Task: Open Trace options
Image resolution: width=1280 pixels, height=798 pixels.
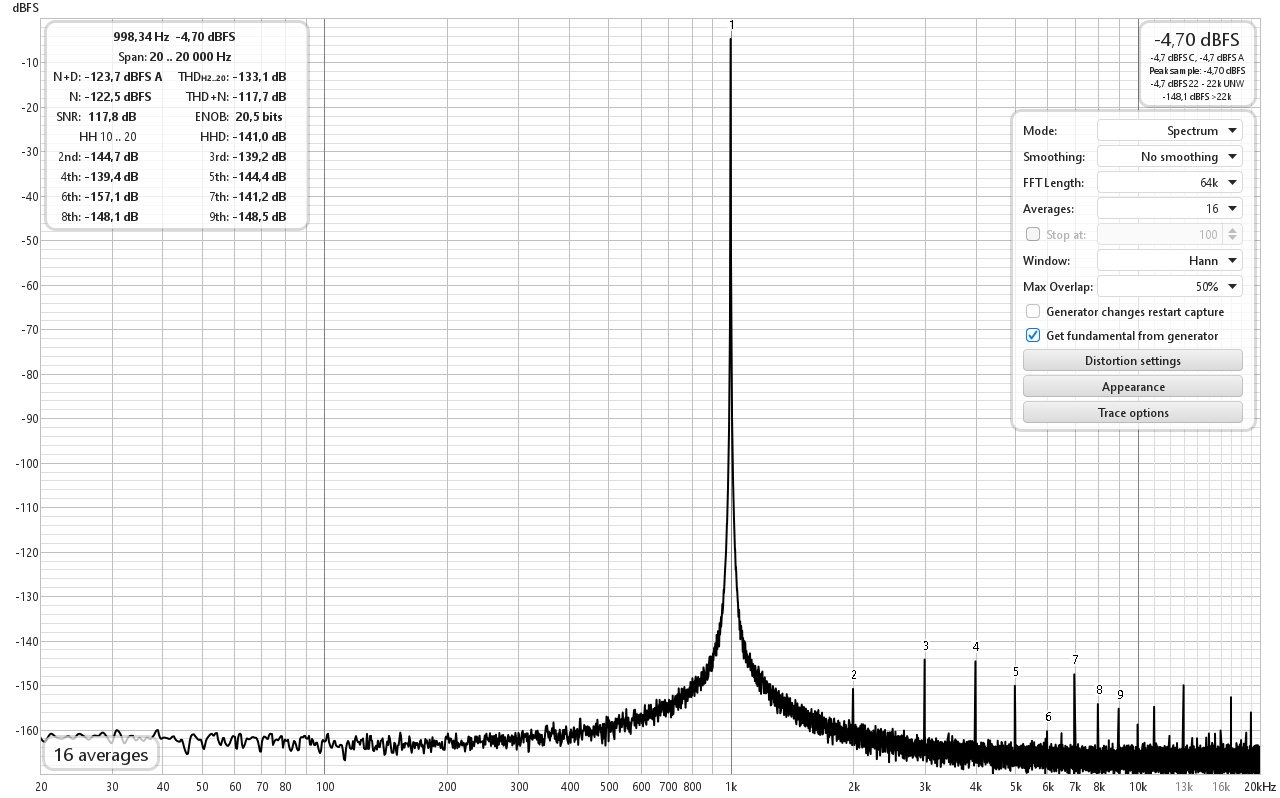Action: [x=1133, y=413]
